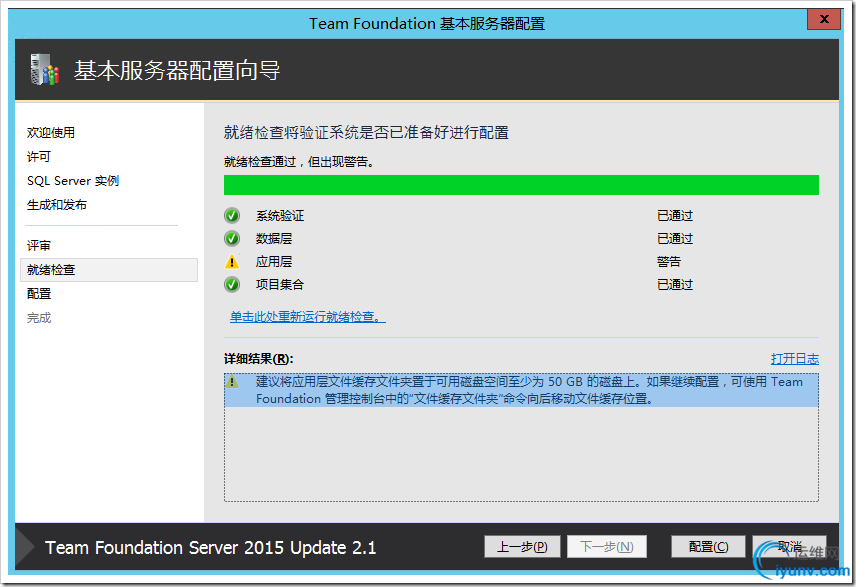856x587 pixels.
Task: Select the SQL Server 实例 step
Action: tap(73, 181)
